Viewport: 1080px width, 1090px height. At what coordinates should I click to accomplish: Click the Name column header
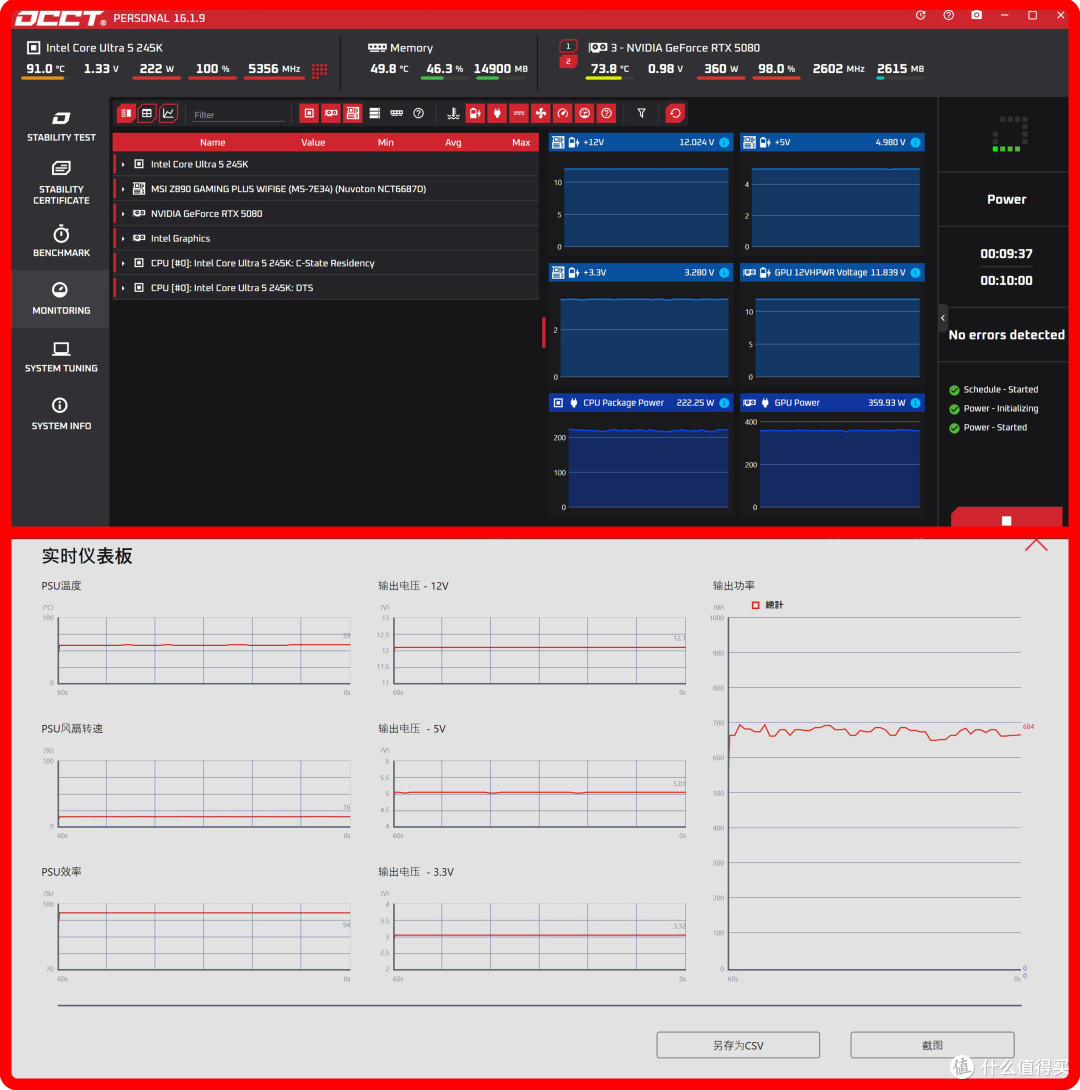coord(212,143)
